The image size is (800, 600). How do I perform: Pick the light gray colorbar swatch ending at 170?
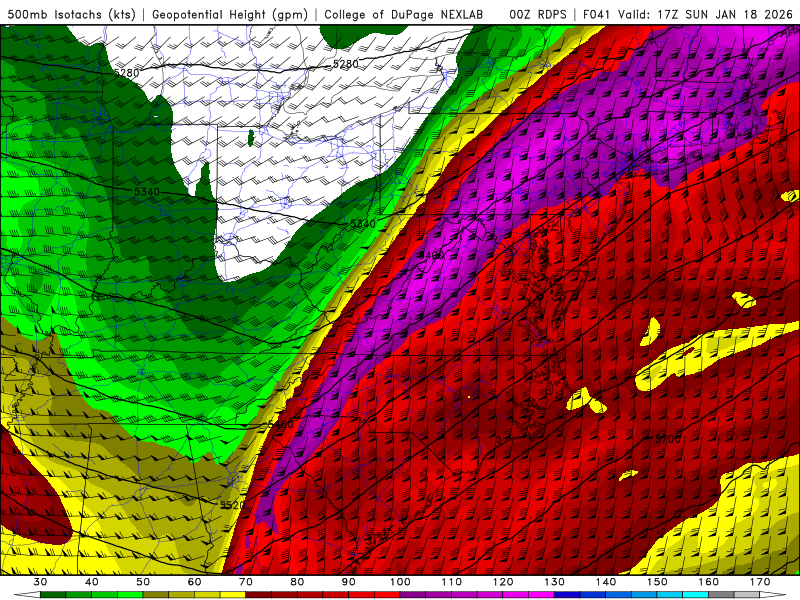pos(747,594)
